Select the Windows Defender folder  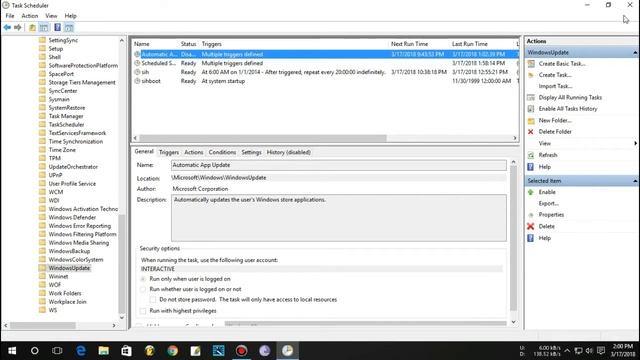[72, 218]
